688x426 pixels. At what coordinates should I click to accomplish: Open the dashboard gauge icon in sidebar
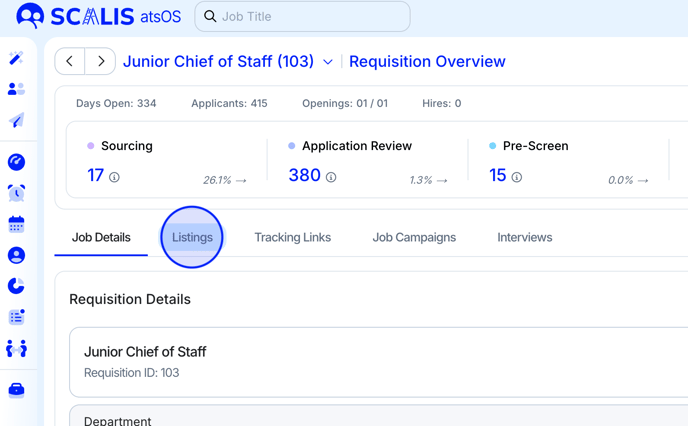16,162
